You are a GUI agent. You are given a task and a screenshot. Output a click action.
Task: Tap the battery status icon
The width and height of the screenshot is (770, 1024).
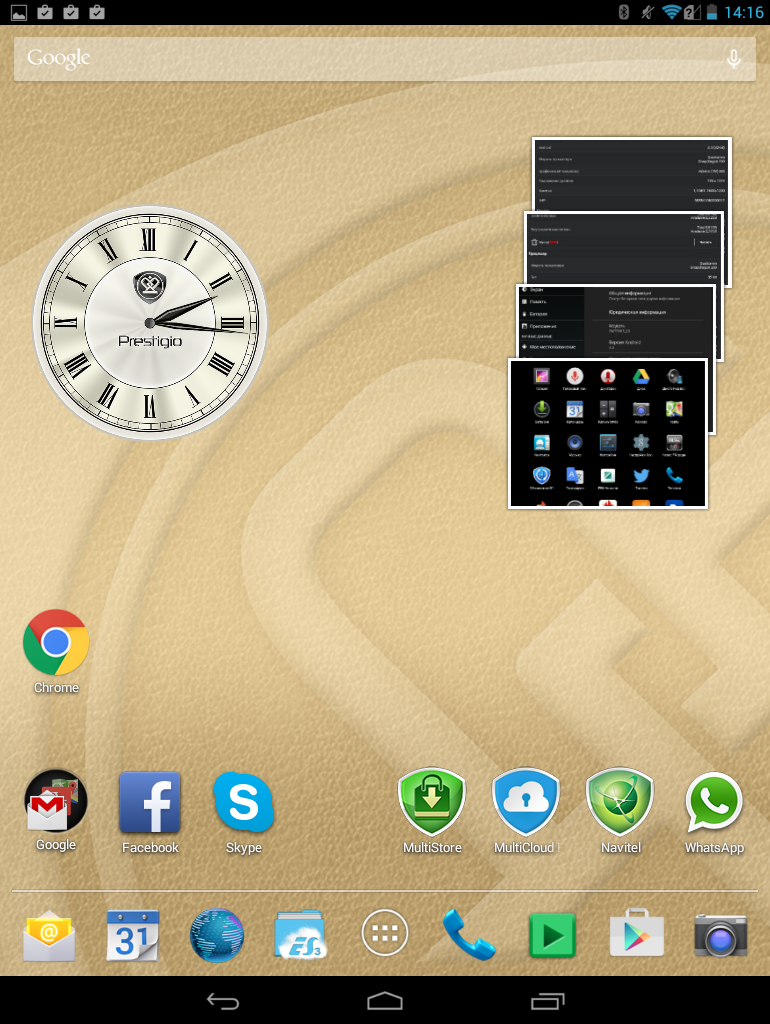tap(712, 12)
